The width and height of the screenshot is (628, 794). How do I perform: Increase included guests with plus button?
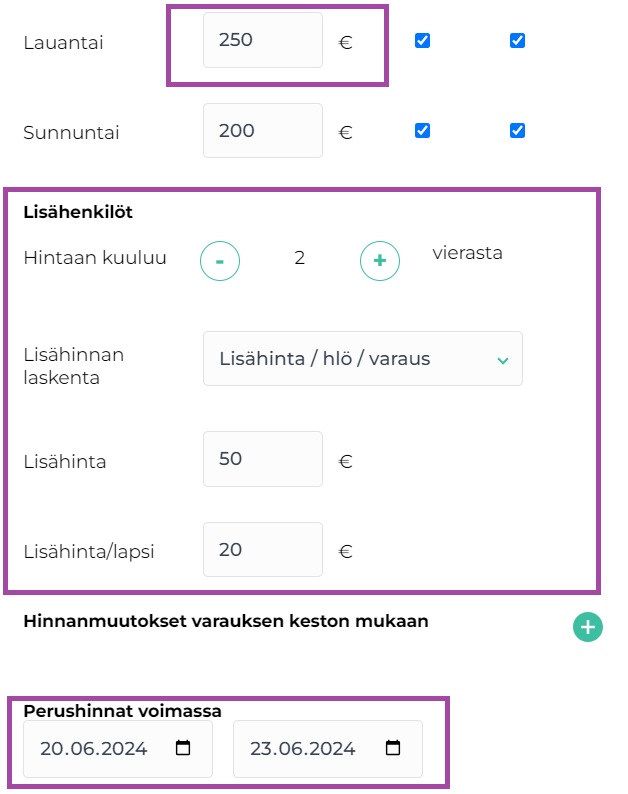(380, 261)
